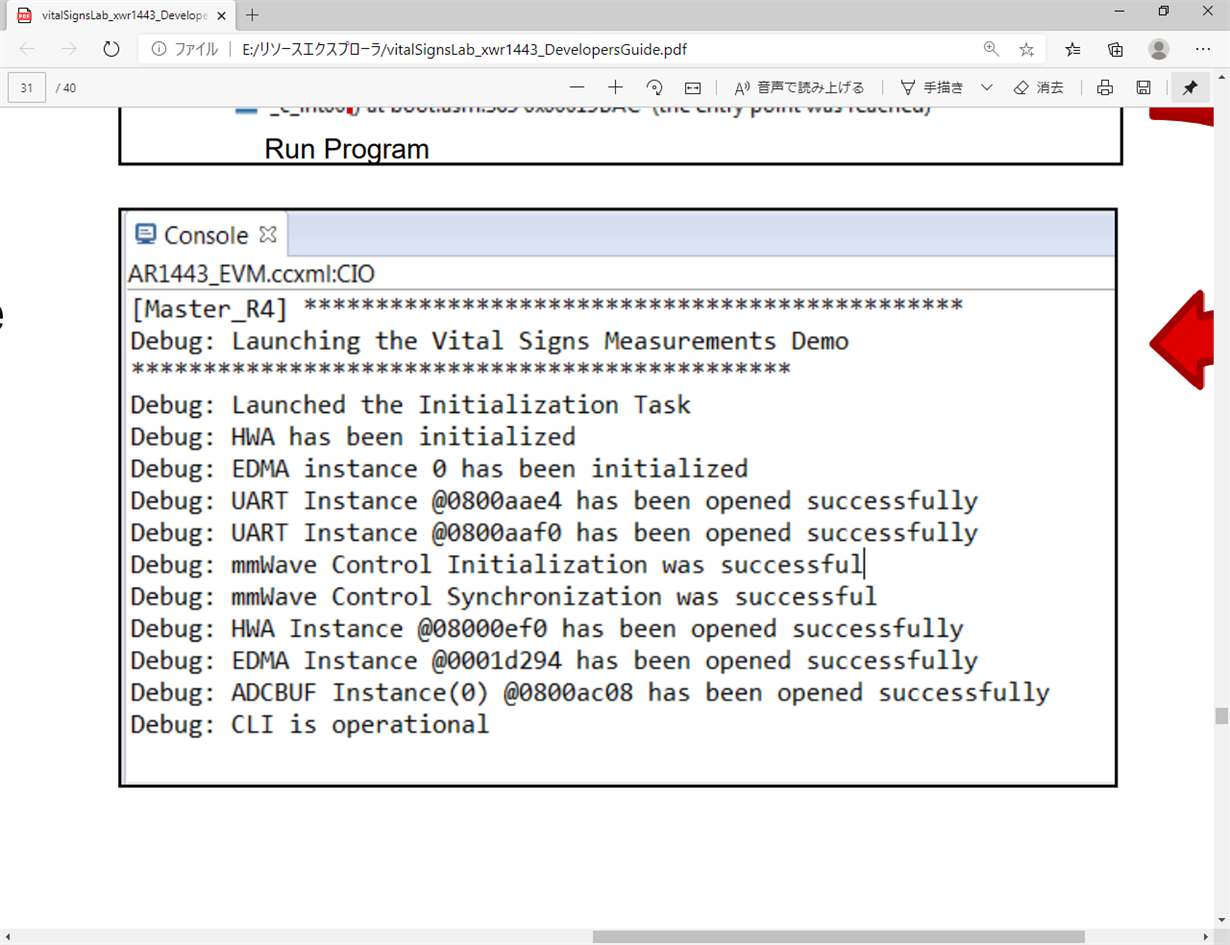Expand the 手描き pen options chevron
Image resolution: width=1230 pixels, height=945 pixels.
tap(987, 87)
